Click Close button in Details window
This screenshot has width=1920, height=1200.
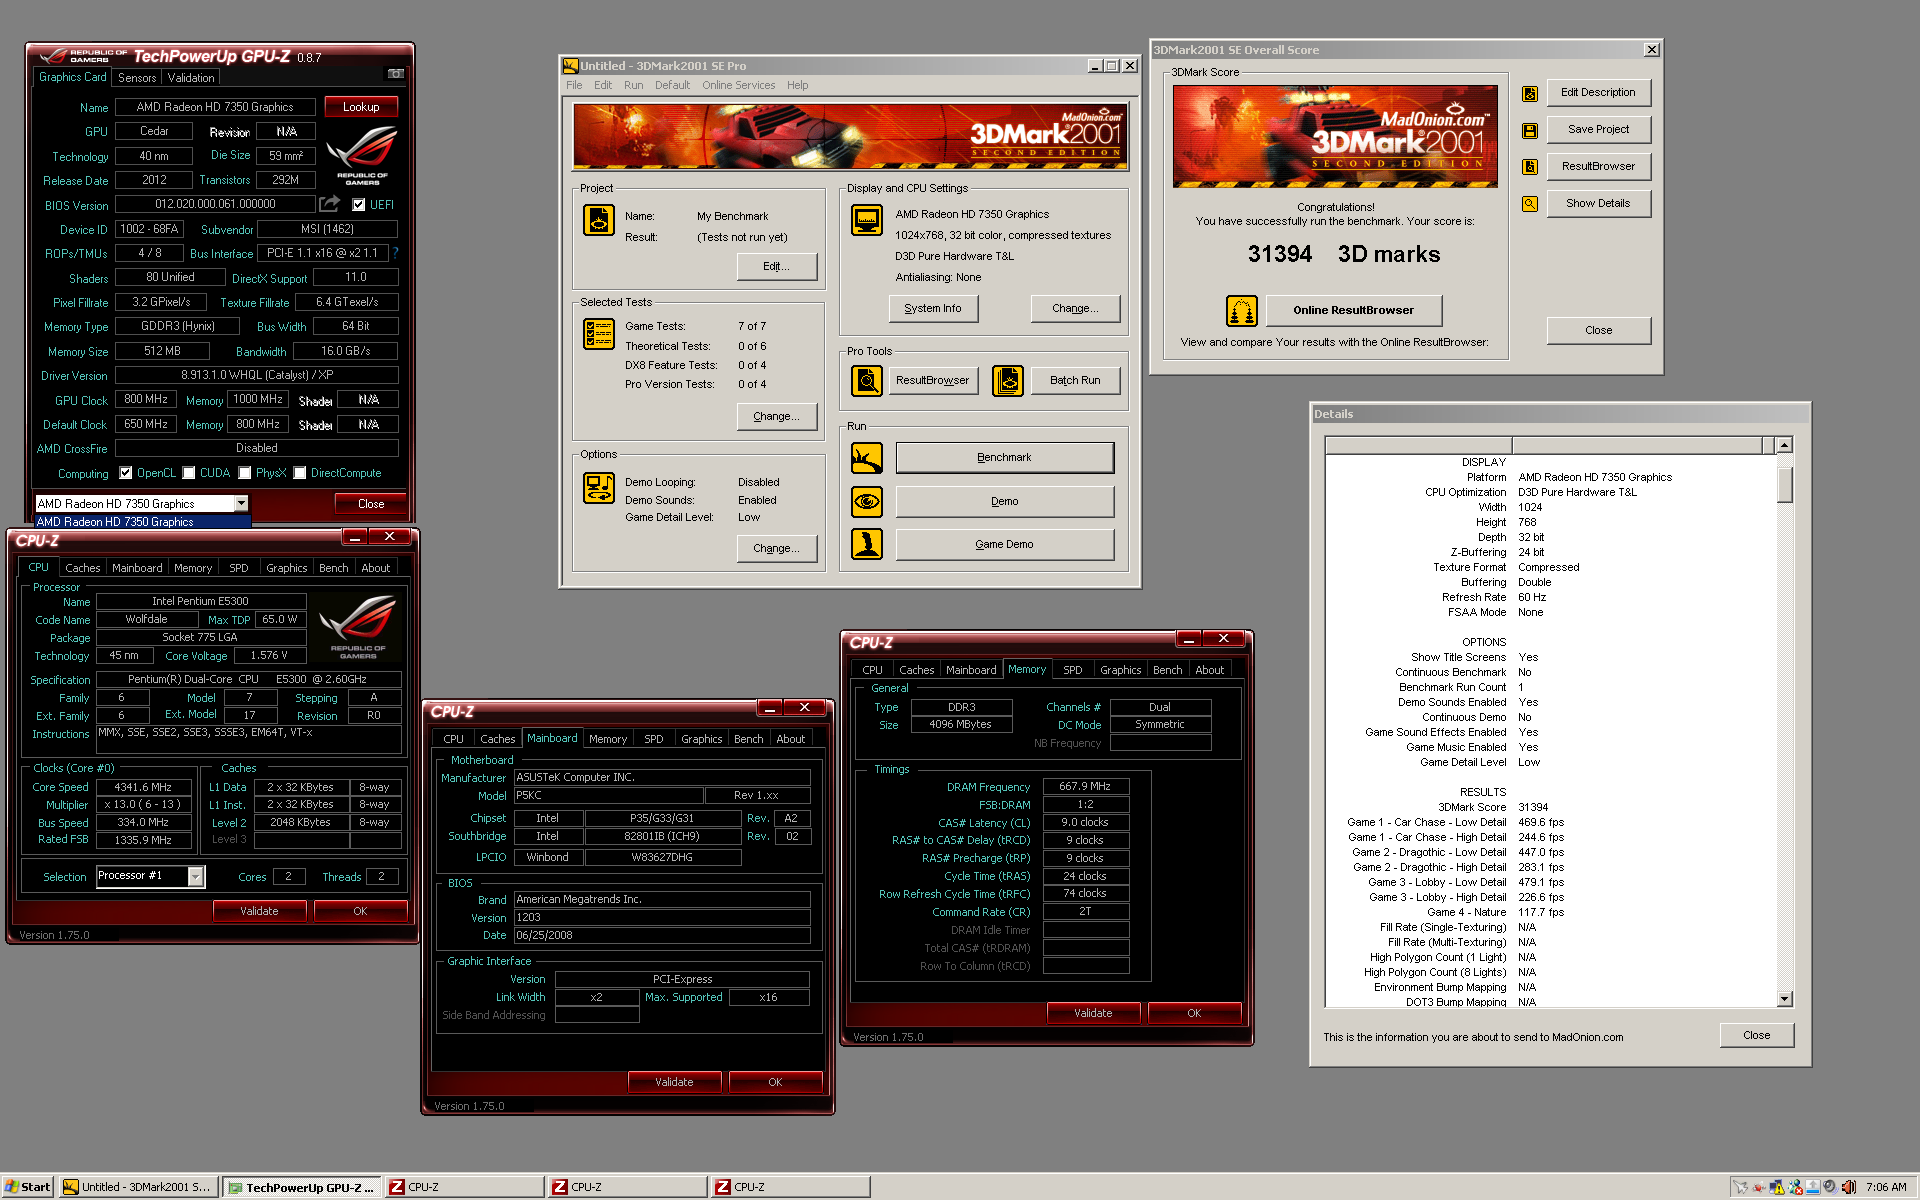(x=1756, y=1035)
